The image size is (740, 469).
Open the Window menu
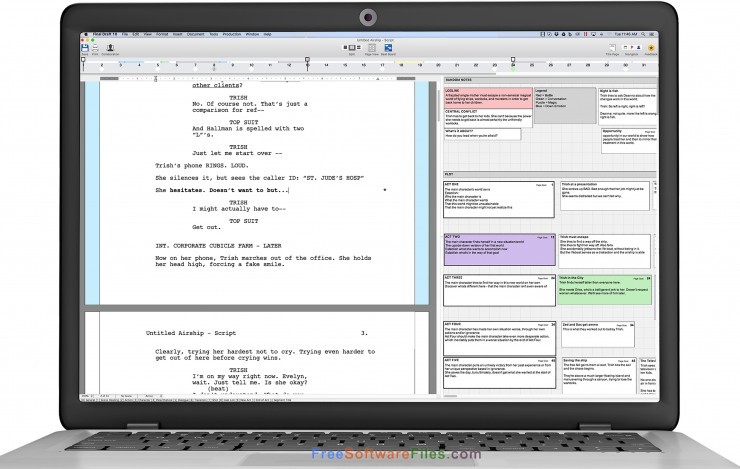tap(252, 34)
